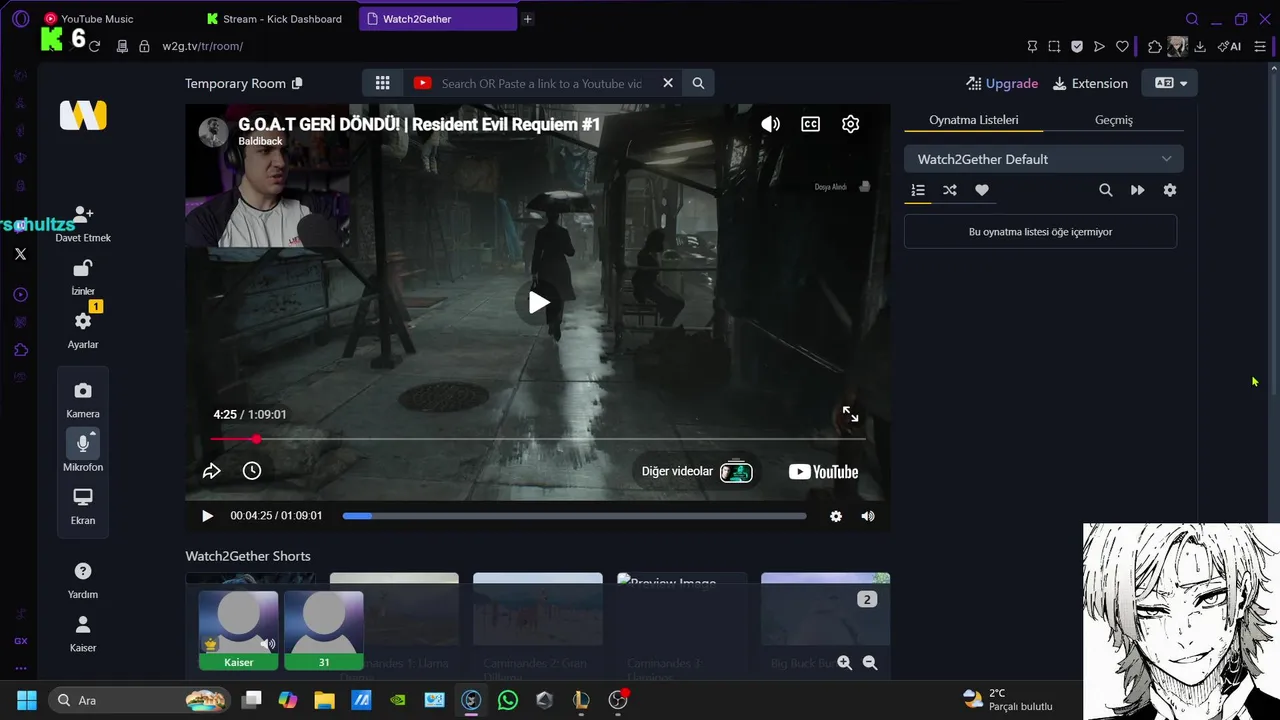Viewport: 1280px width, 720px height.
Task: Open playlist settings gear
Action: tap(1170, 190)
